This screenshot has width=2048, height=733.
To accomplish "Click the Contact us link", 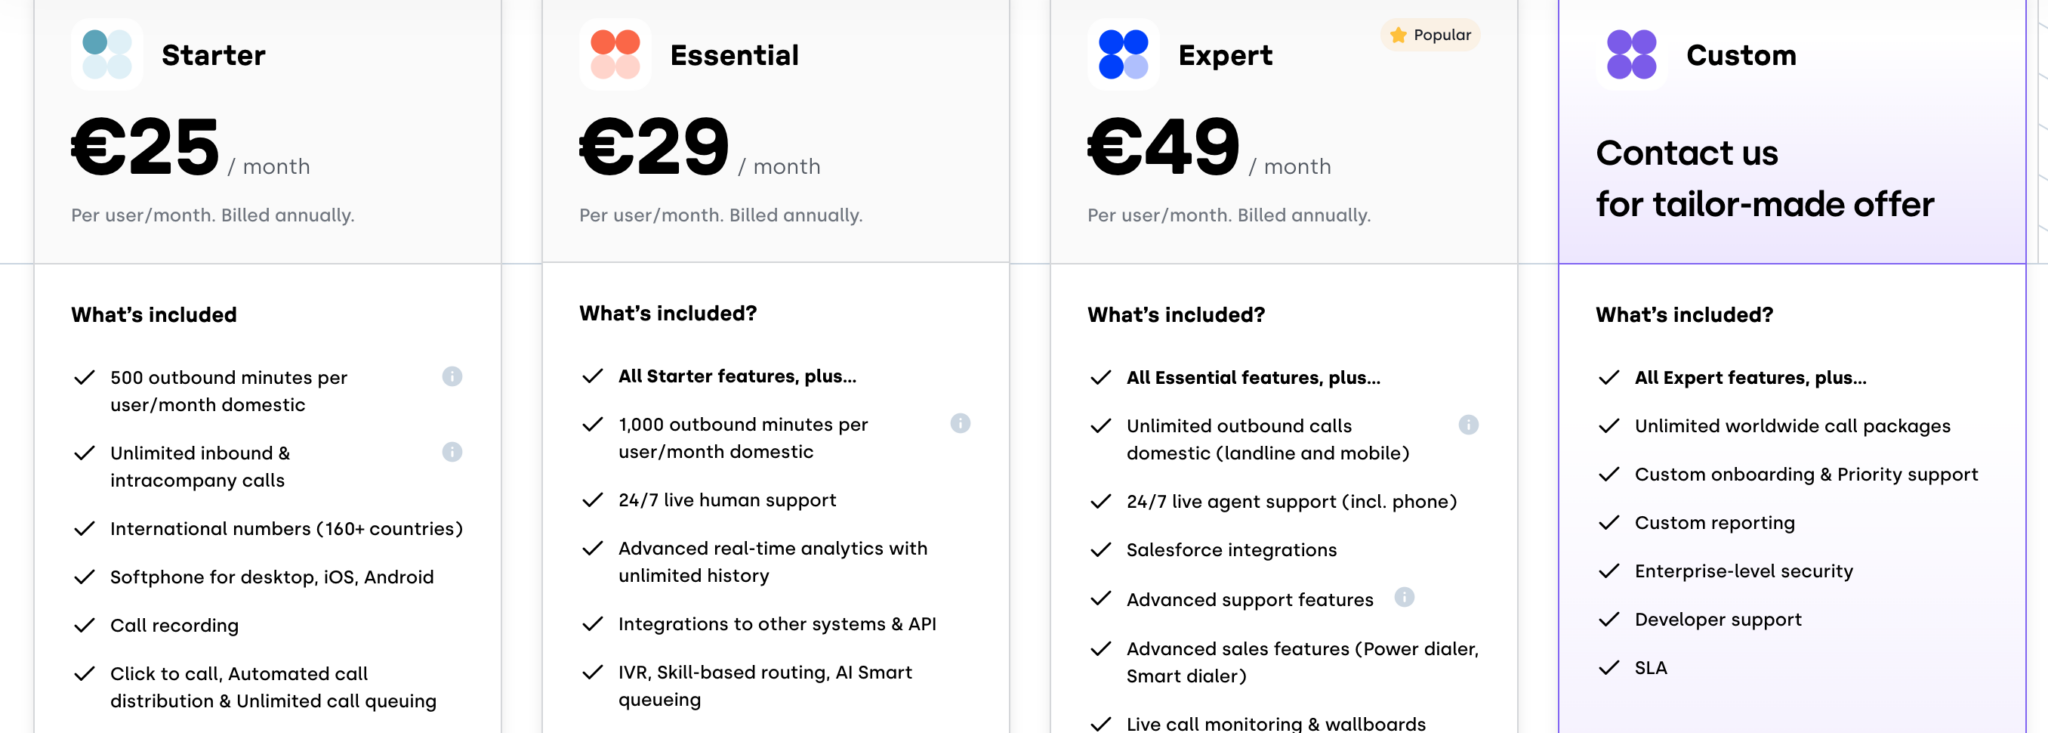I will point(1687,152).
